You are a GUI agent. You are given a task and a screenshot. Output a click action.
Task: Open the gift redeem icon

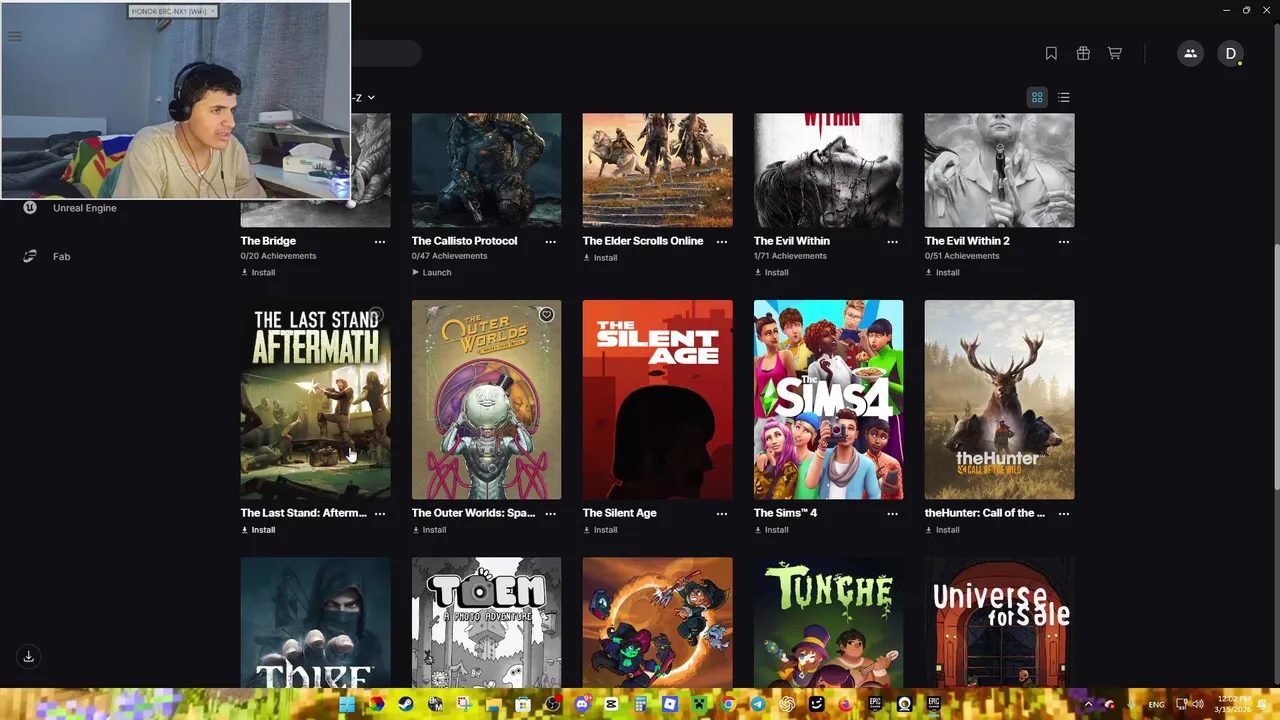1083,54
